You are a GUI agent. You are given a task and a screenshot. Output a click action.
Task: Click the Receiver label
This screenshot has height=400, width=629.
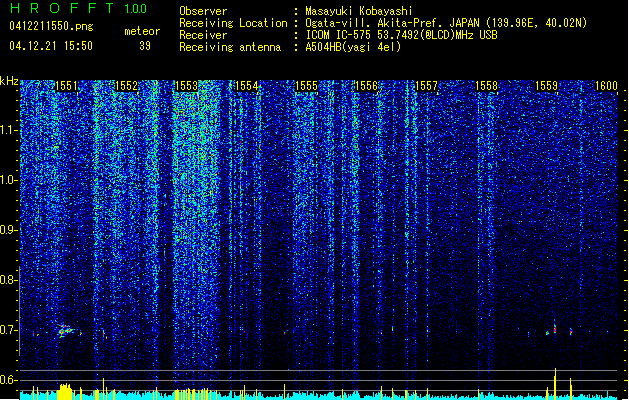pos(203,35)
